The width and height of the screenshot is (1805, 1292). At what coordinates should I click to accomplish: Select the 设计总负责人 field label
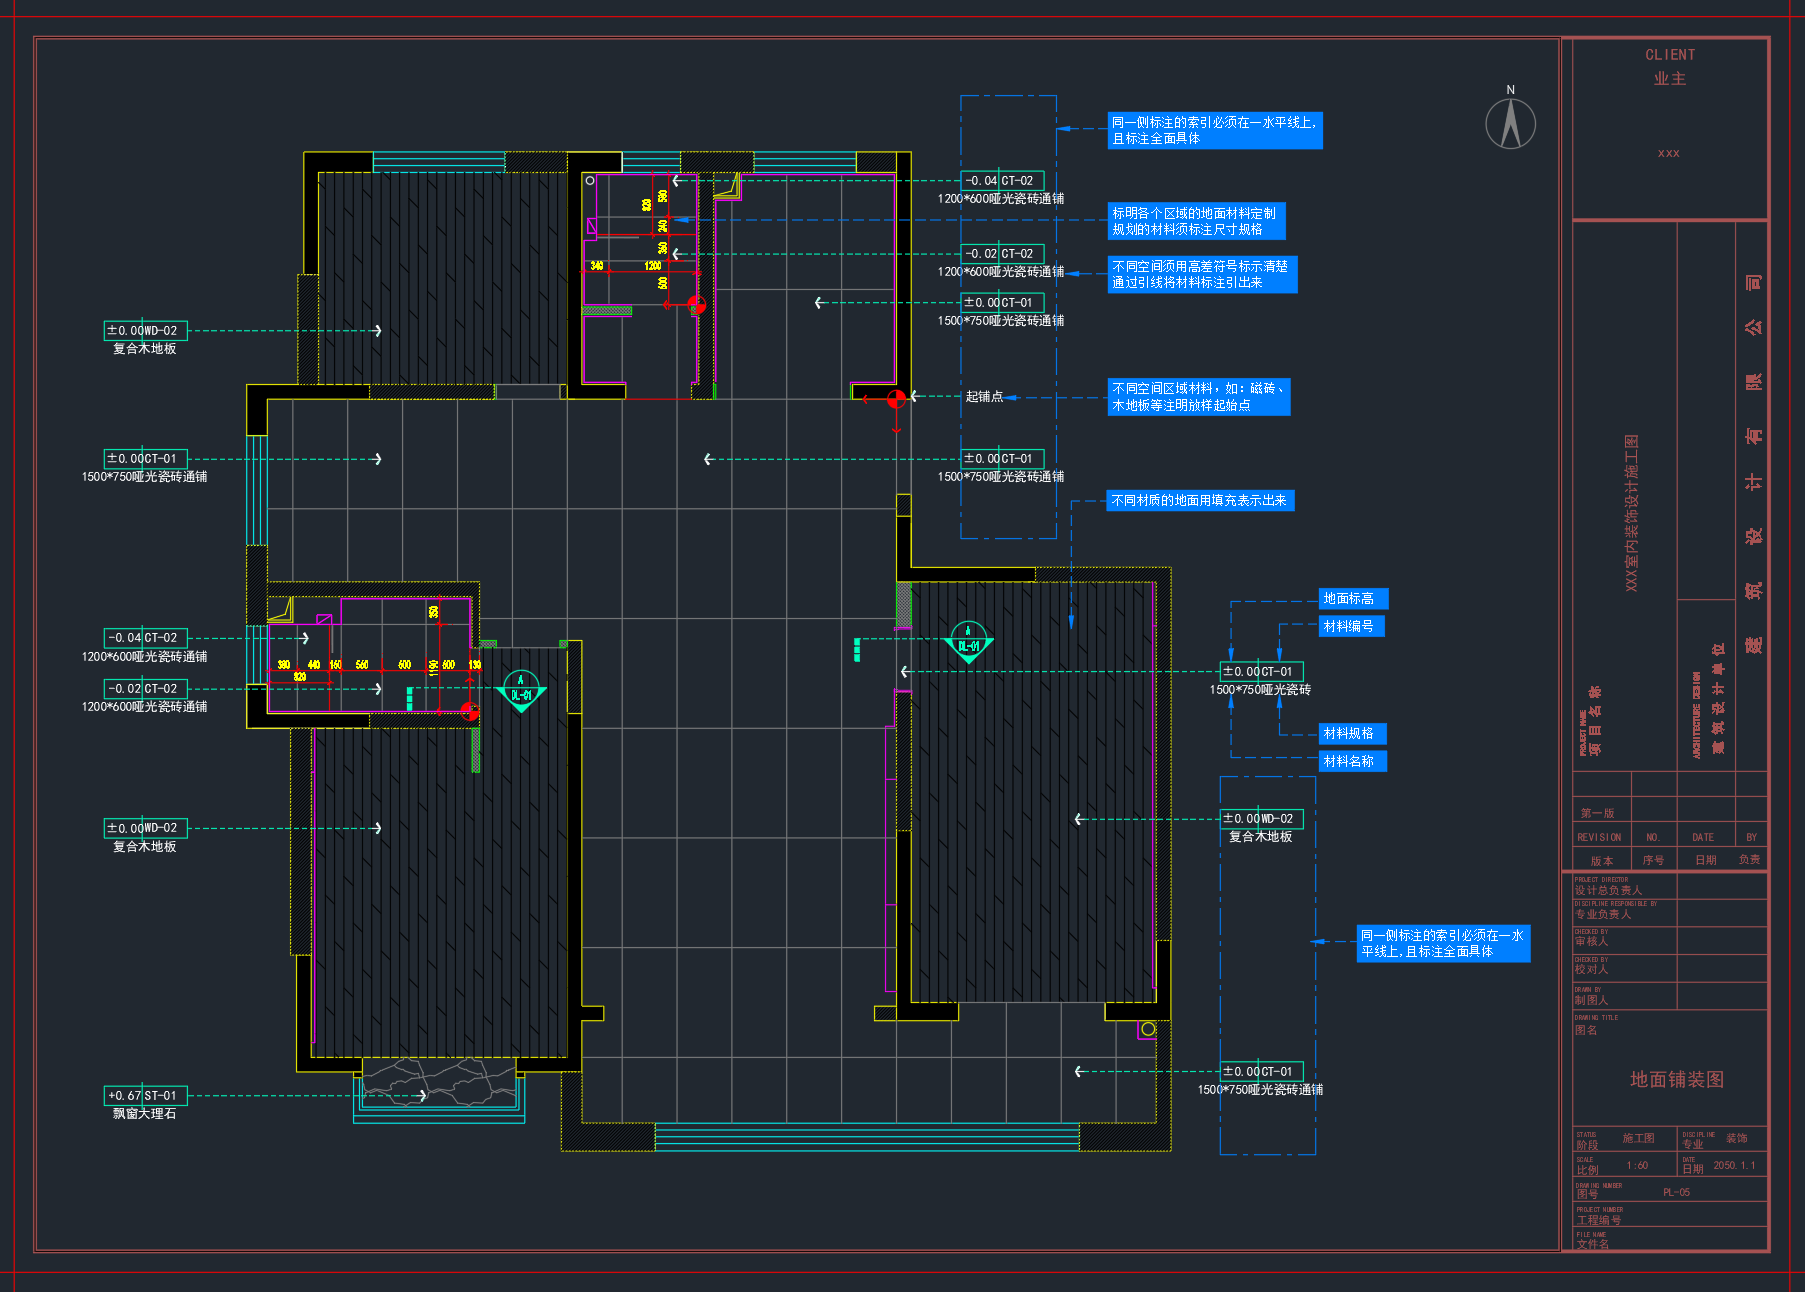click(x=1608, y=891)
